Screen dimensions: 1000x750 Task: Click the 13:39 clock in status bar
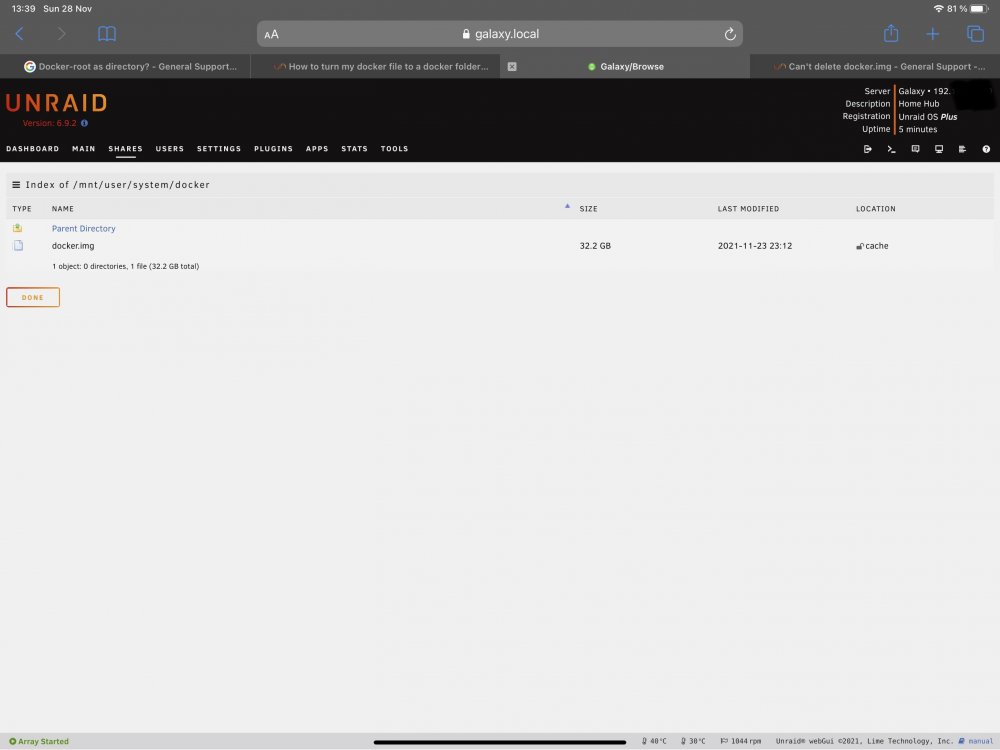24,8
